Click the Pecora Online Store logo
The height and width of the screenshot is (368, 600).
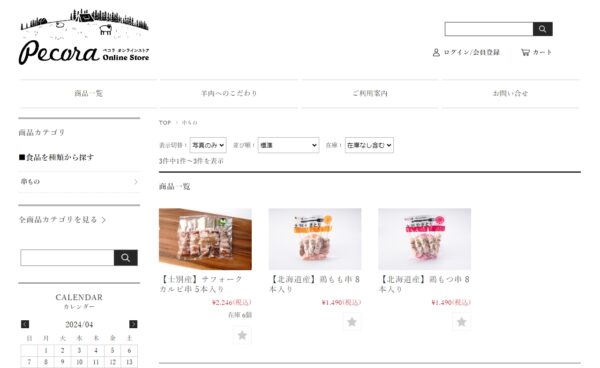click(84, 37)
